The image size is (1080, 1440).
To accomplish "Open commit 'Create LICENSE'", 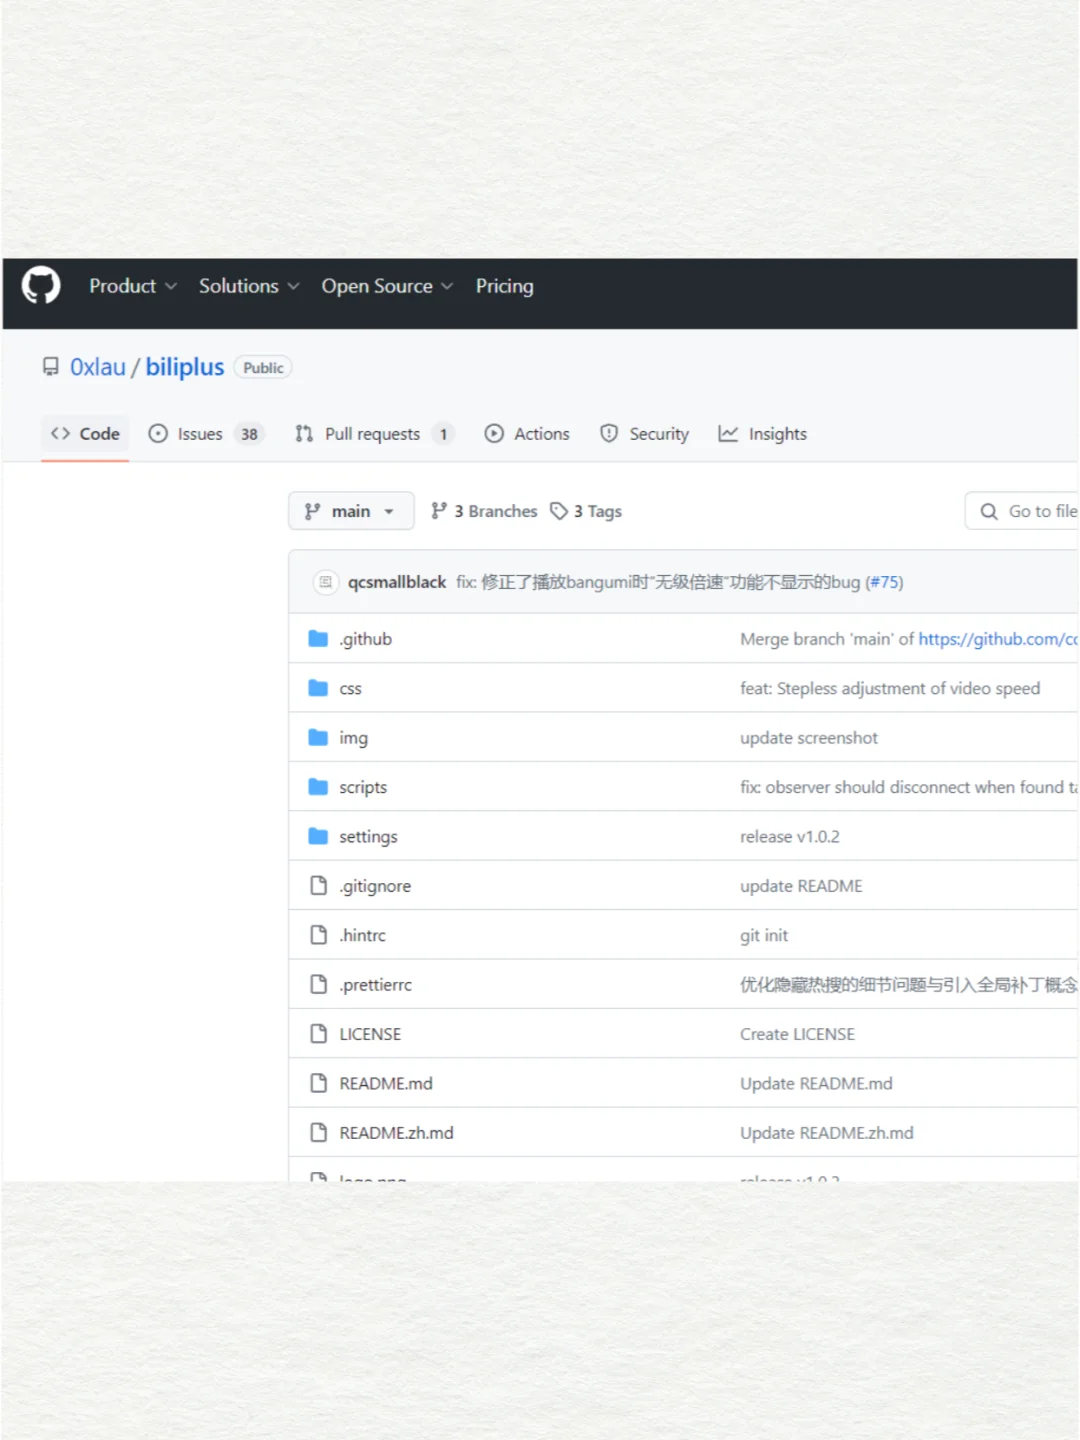I will click(x=797, y=1034).
